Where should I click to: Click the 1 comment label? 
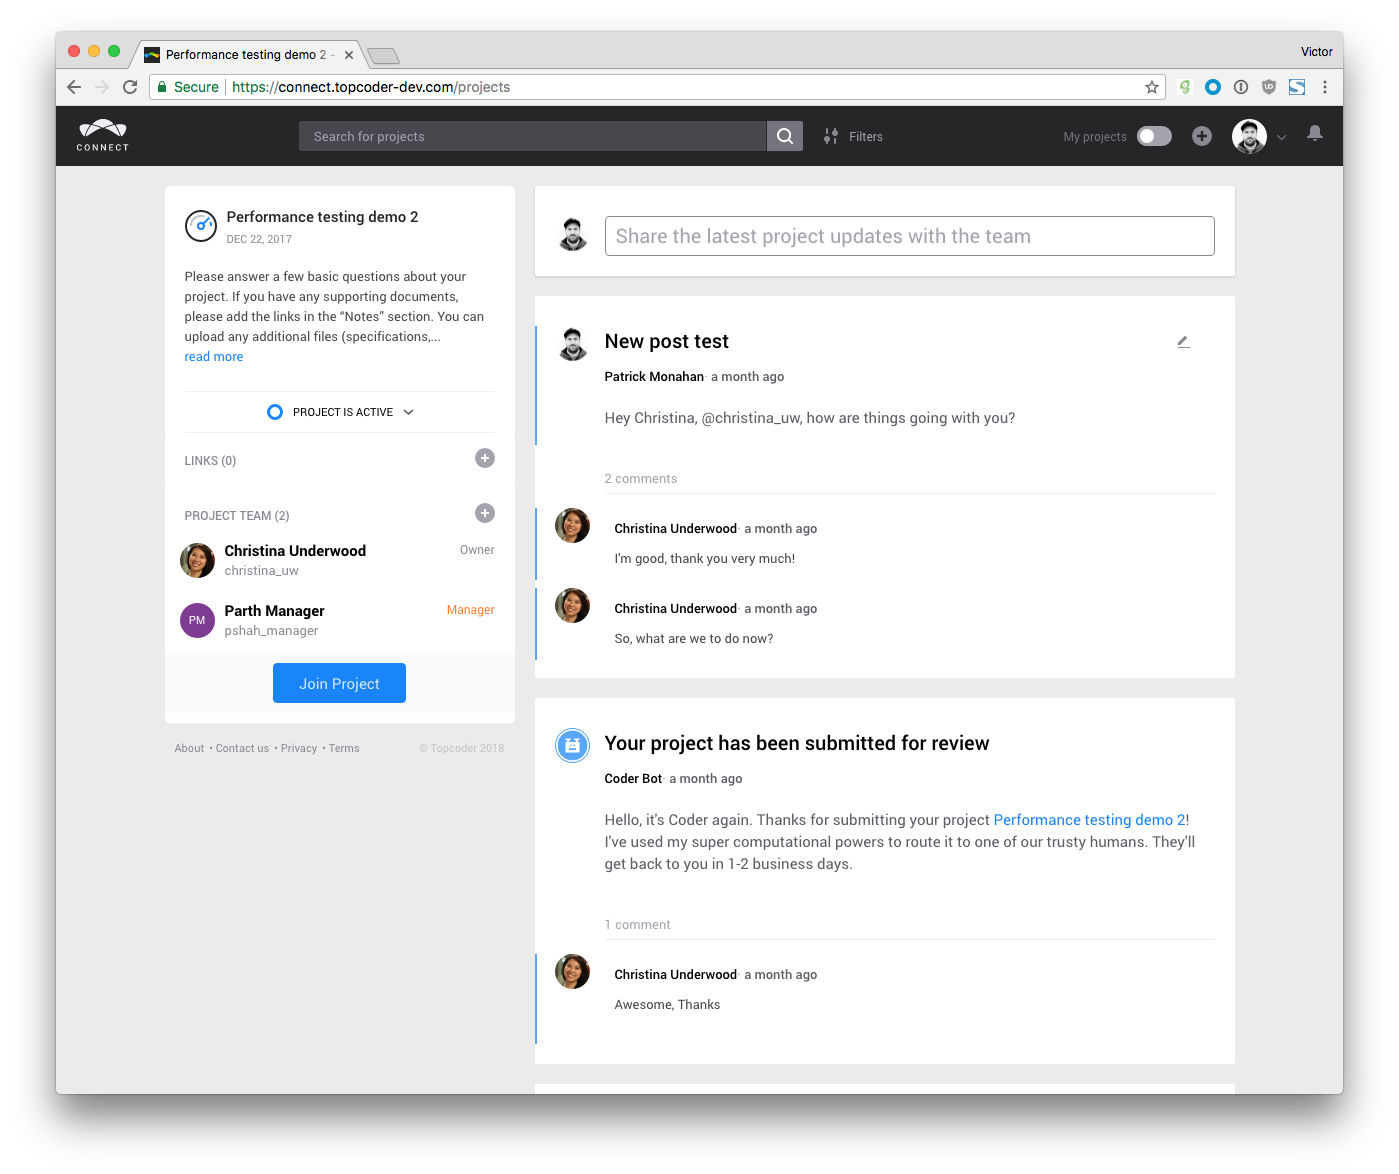click(x=637, y=925)
